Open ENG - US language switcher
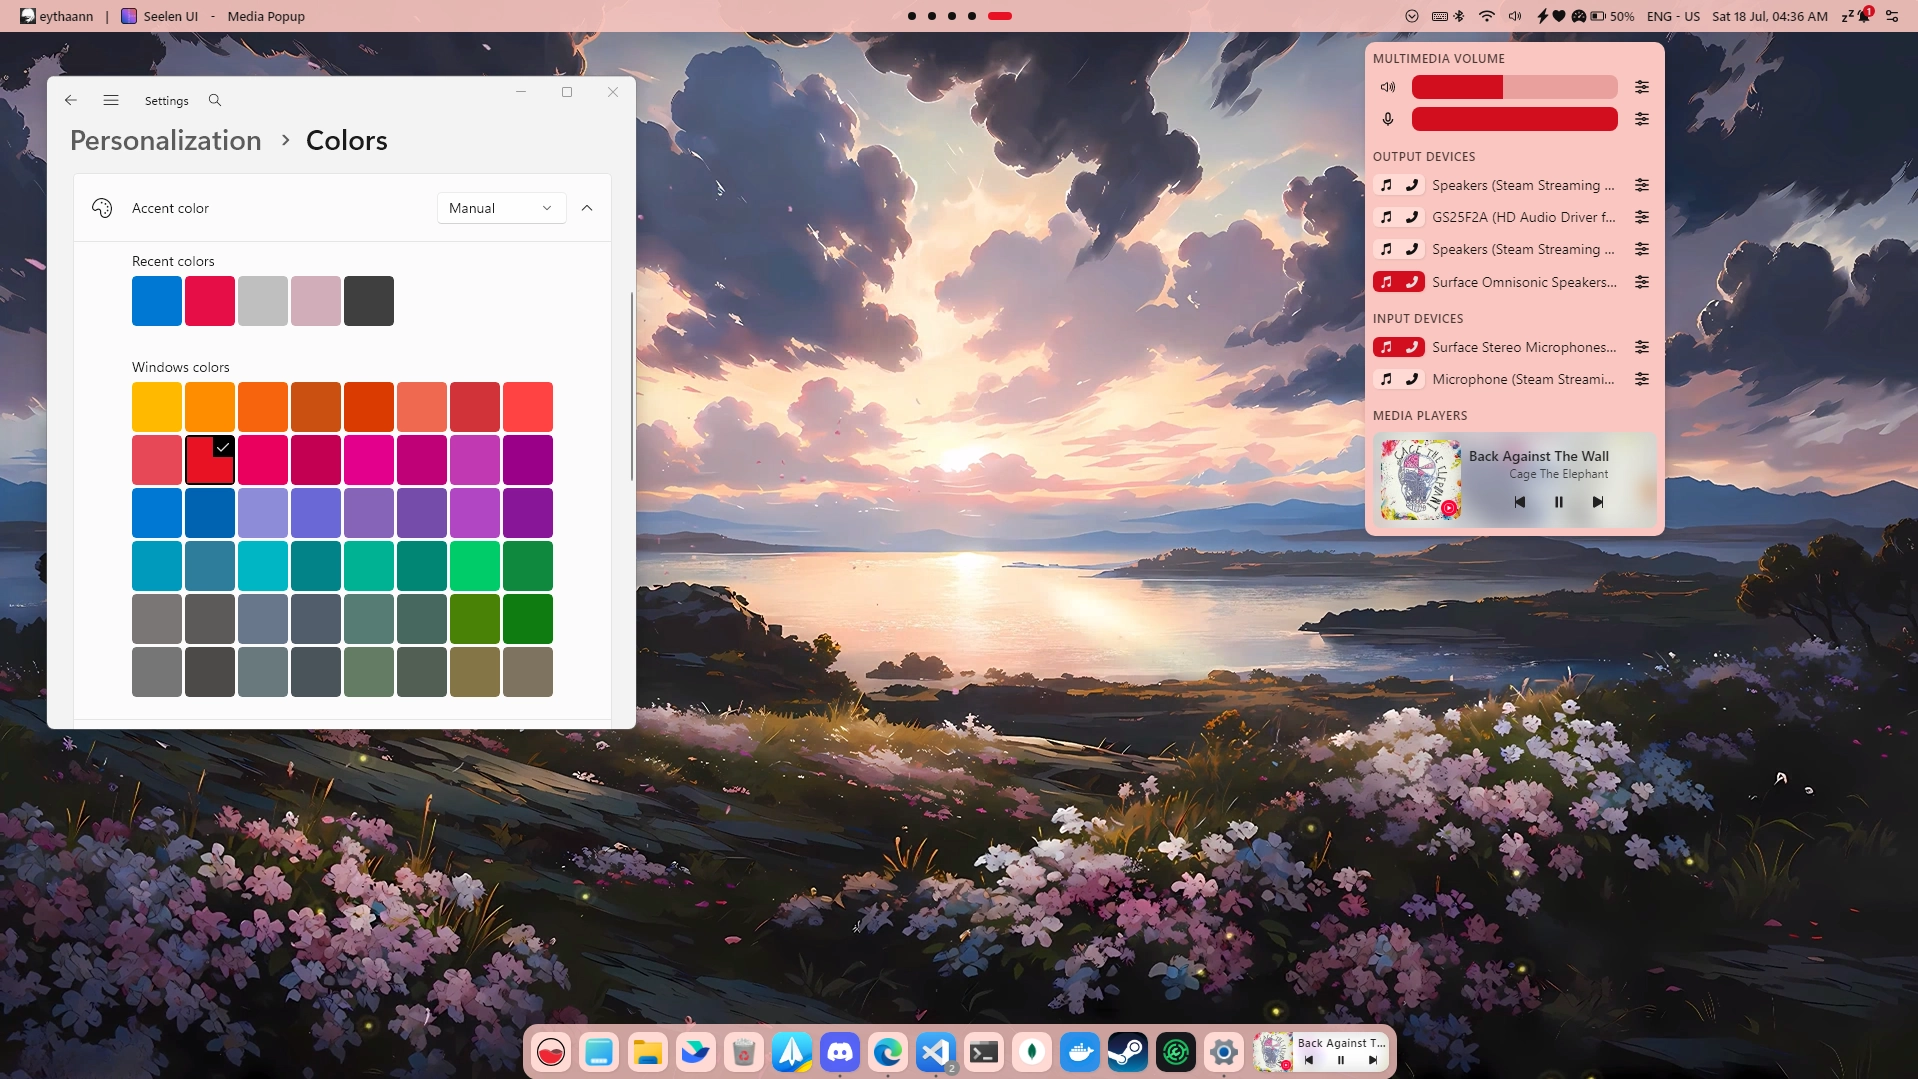 click(x=1673, y=16)
